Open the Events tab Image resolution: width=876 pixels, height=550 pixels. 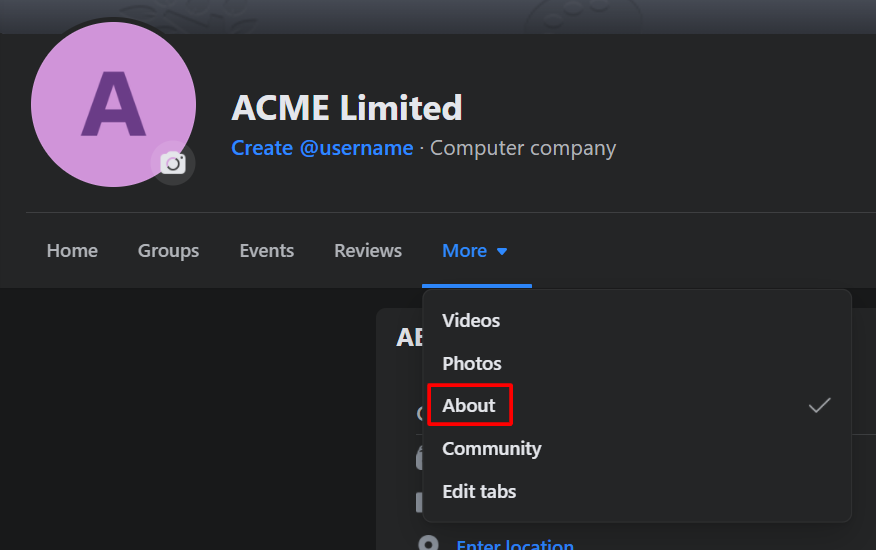266,250
